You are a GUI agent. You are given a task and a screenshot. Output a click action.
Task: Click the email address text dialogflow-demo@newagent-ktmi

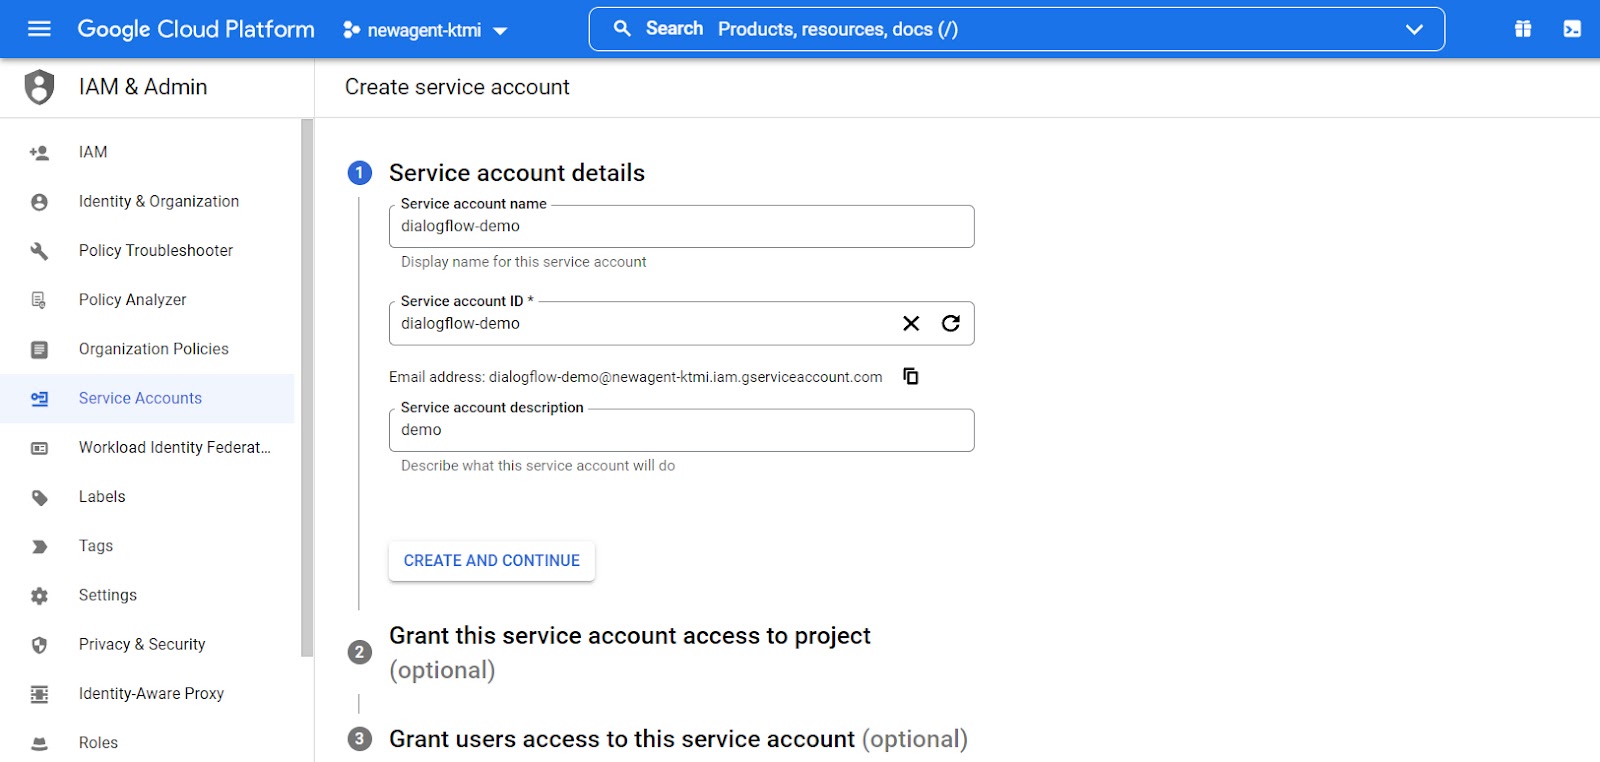686,377
